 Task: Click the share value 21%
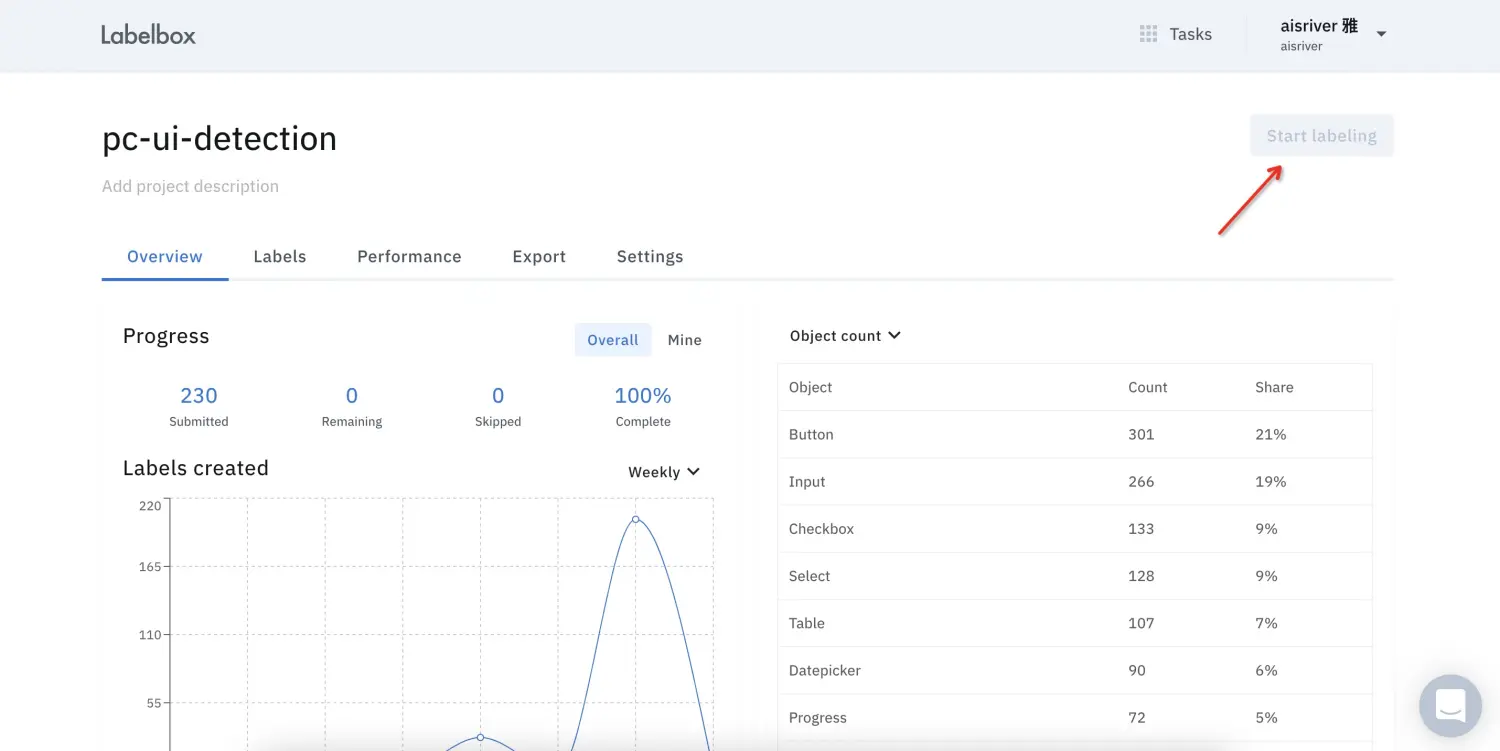tap(1271, 434)
